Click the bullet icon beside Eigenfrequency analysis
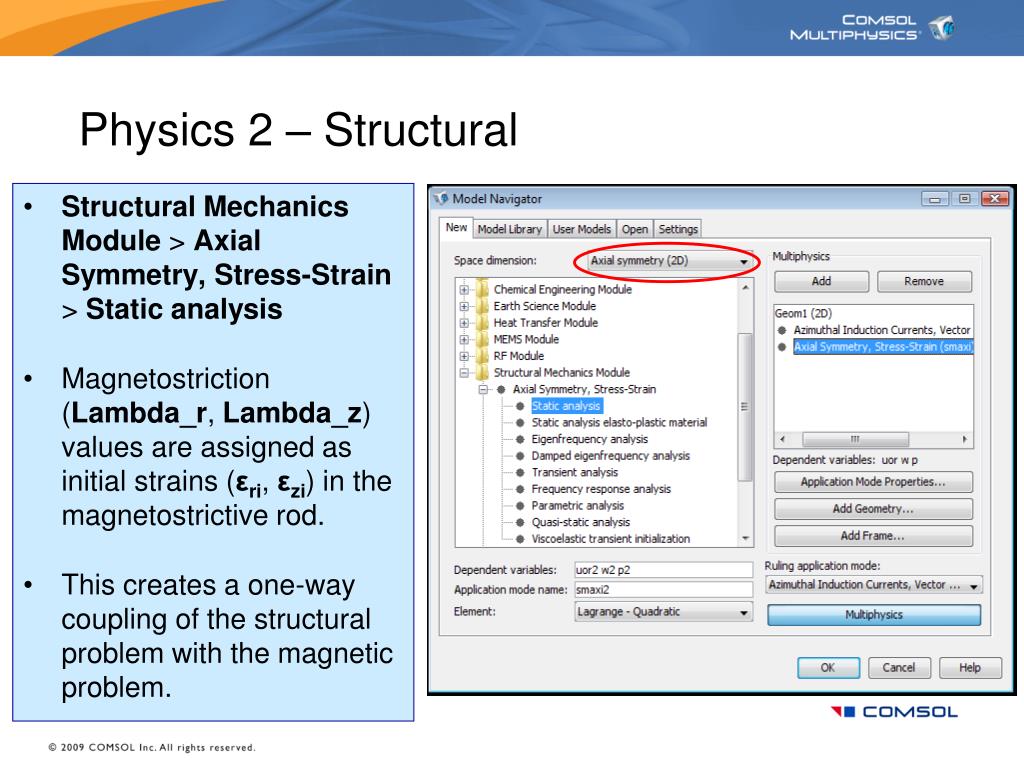1024x768 pixels. [520, 440]
